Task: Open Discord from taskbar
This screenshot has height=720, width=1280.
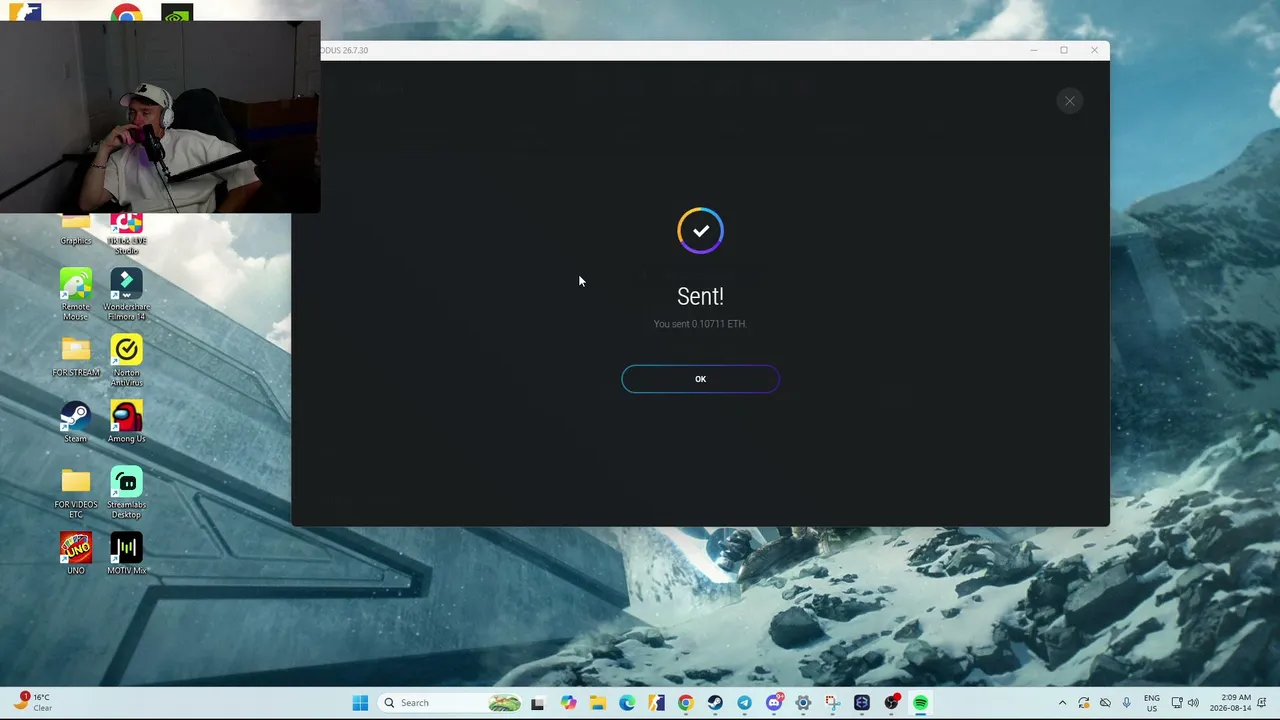Action: click(774, 703)
